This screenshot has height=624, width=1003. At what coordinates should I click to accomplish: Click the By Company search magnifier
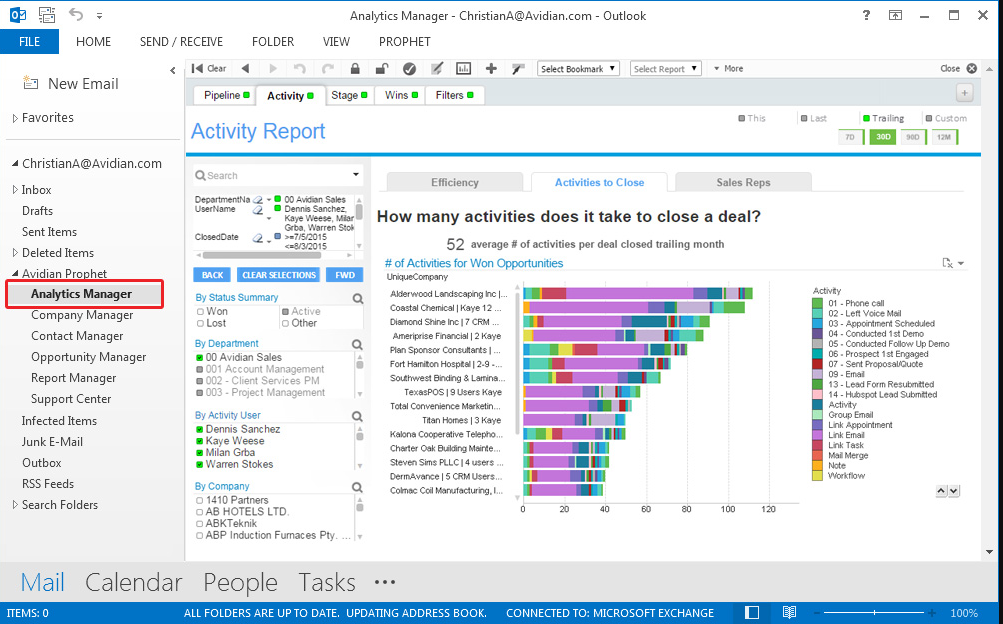358,487
